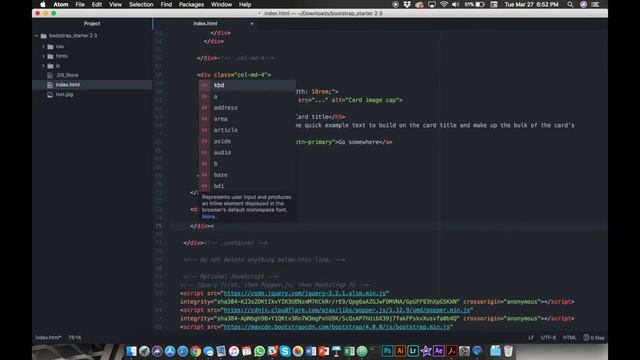Open Microsoft Word from the dock

point(311,351)
